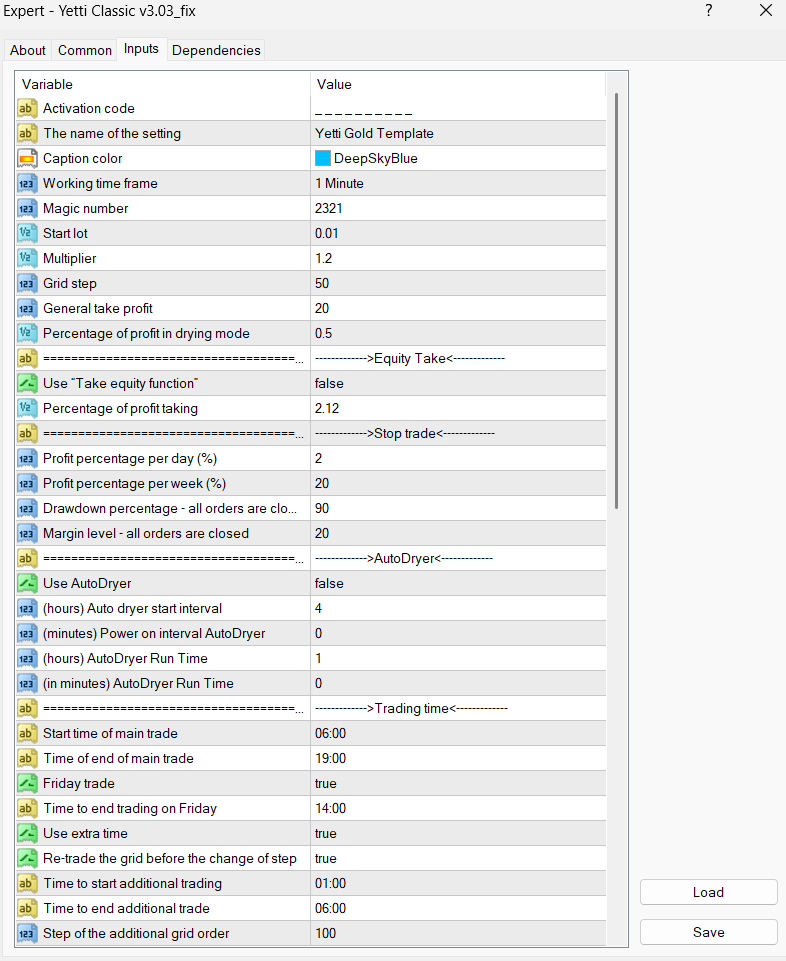Toggle the Re-trade the grid true value
786x961 pixels.
point(325,858)
